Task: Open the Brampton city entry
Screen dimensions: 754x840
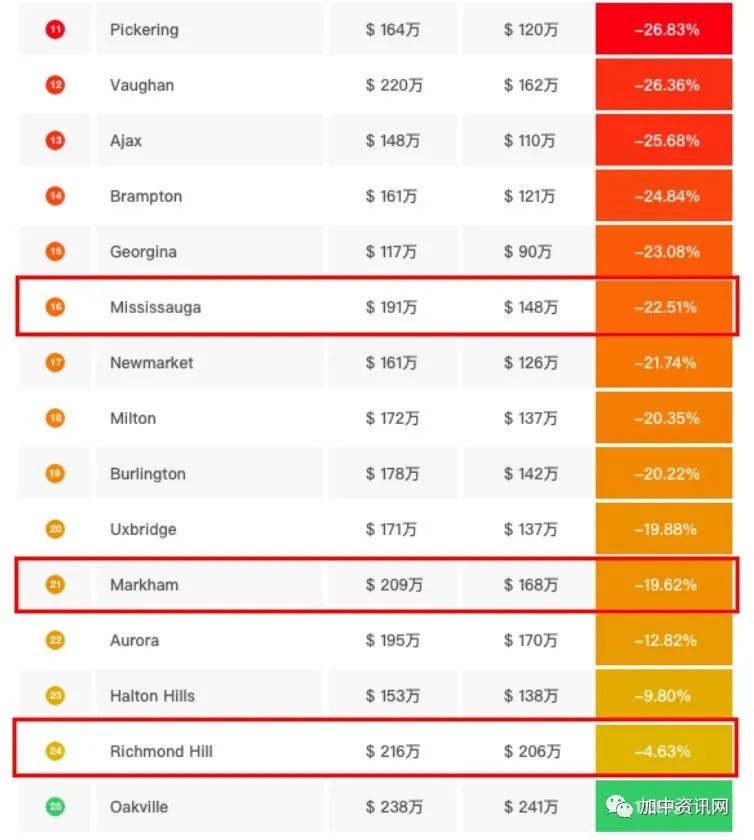Action: [x=146, y=196]
